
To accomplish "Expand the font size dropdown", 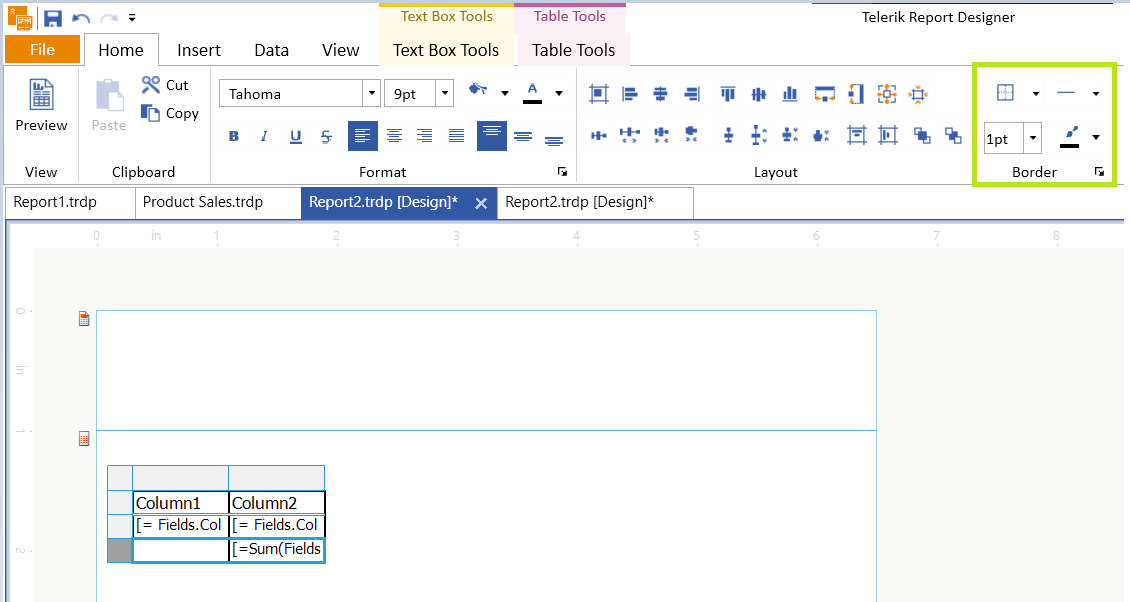I will pyautogui.click(x=445, y=93).
